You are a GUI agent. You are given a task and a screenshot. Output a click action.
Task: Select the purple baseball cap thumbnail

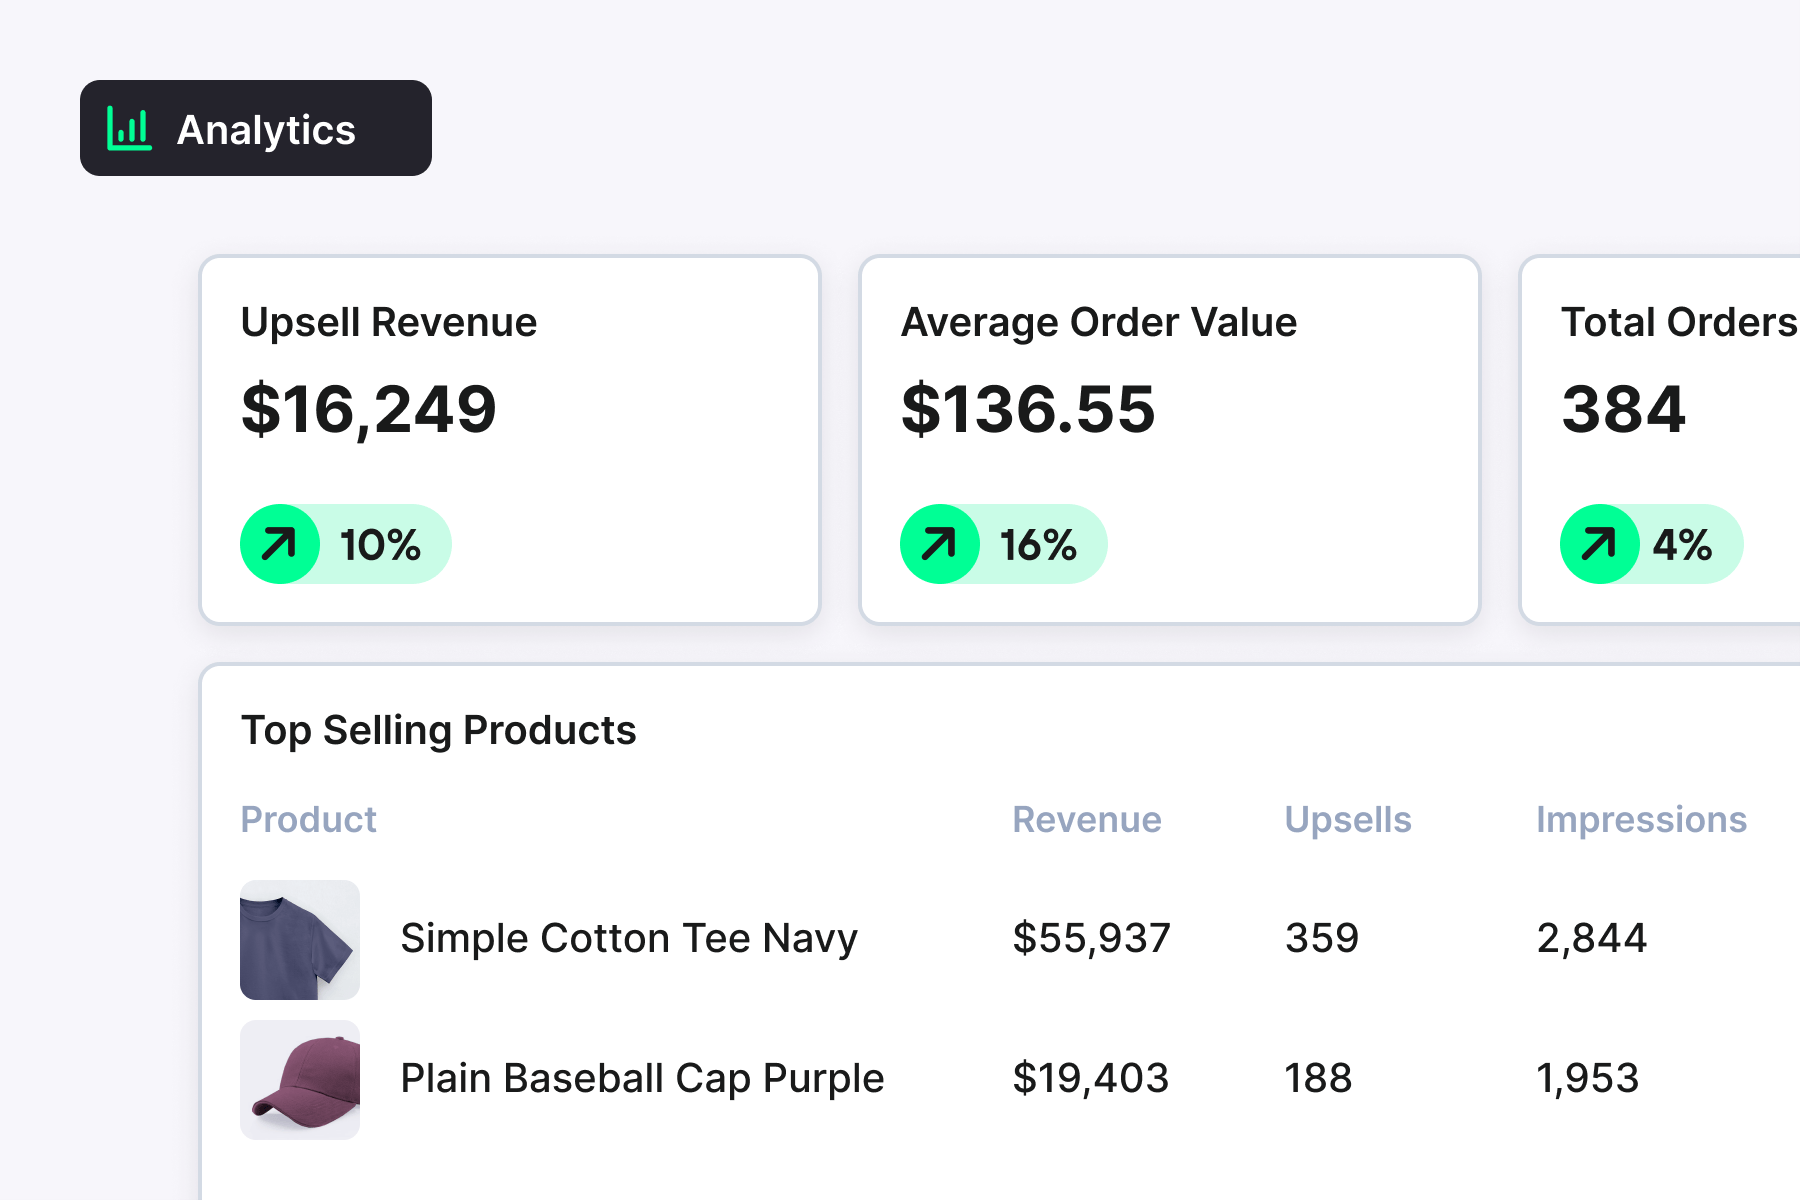[x=300, y=1080]
